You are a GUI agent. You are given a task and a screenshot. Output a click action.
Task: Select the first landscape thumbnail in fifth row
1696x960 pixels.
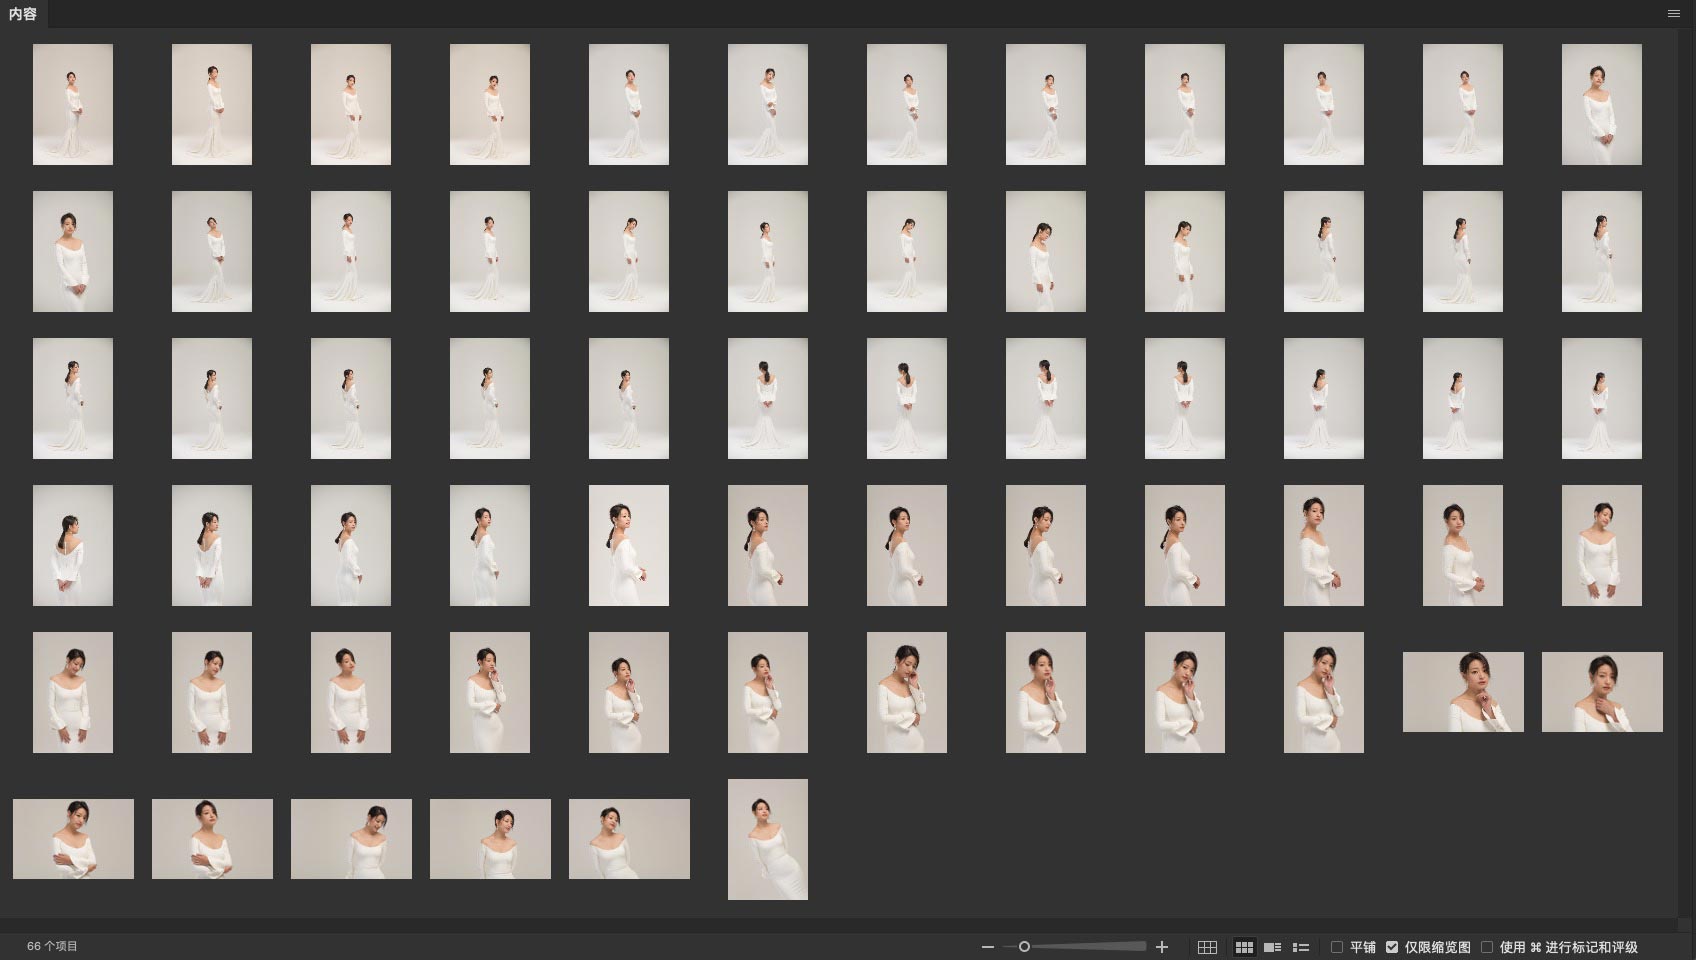[x=1463, y=692]
